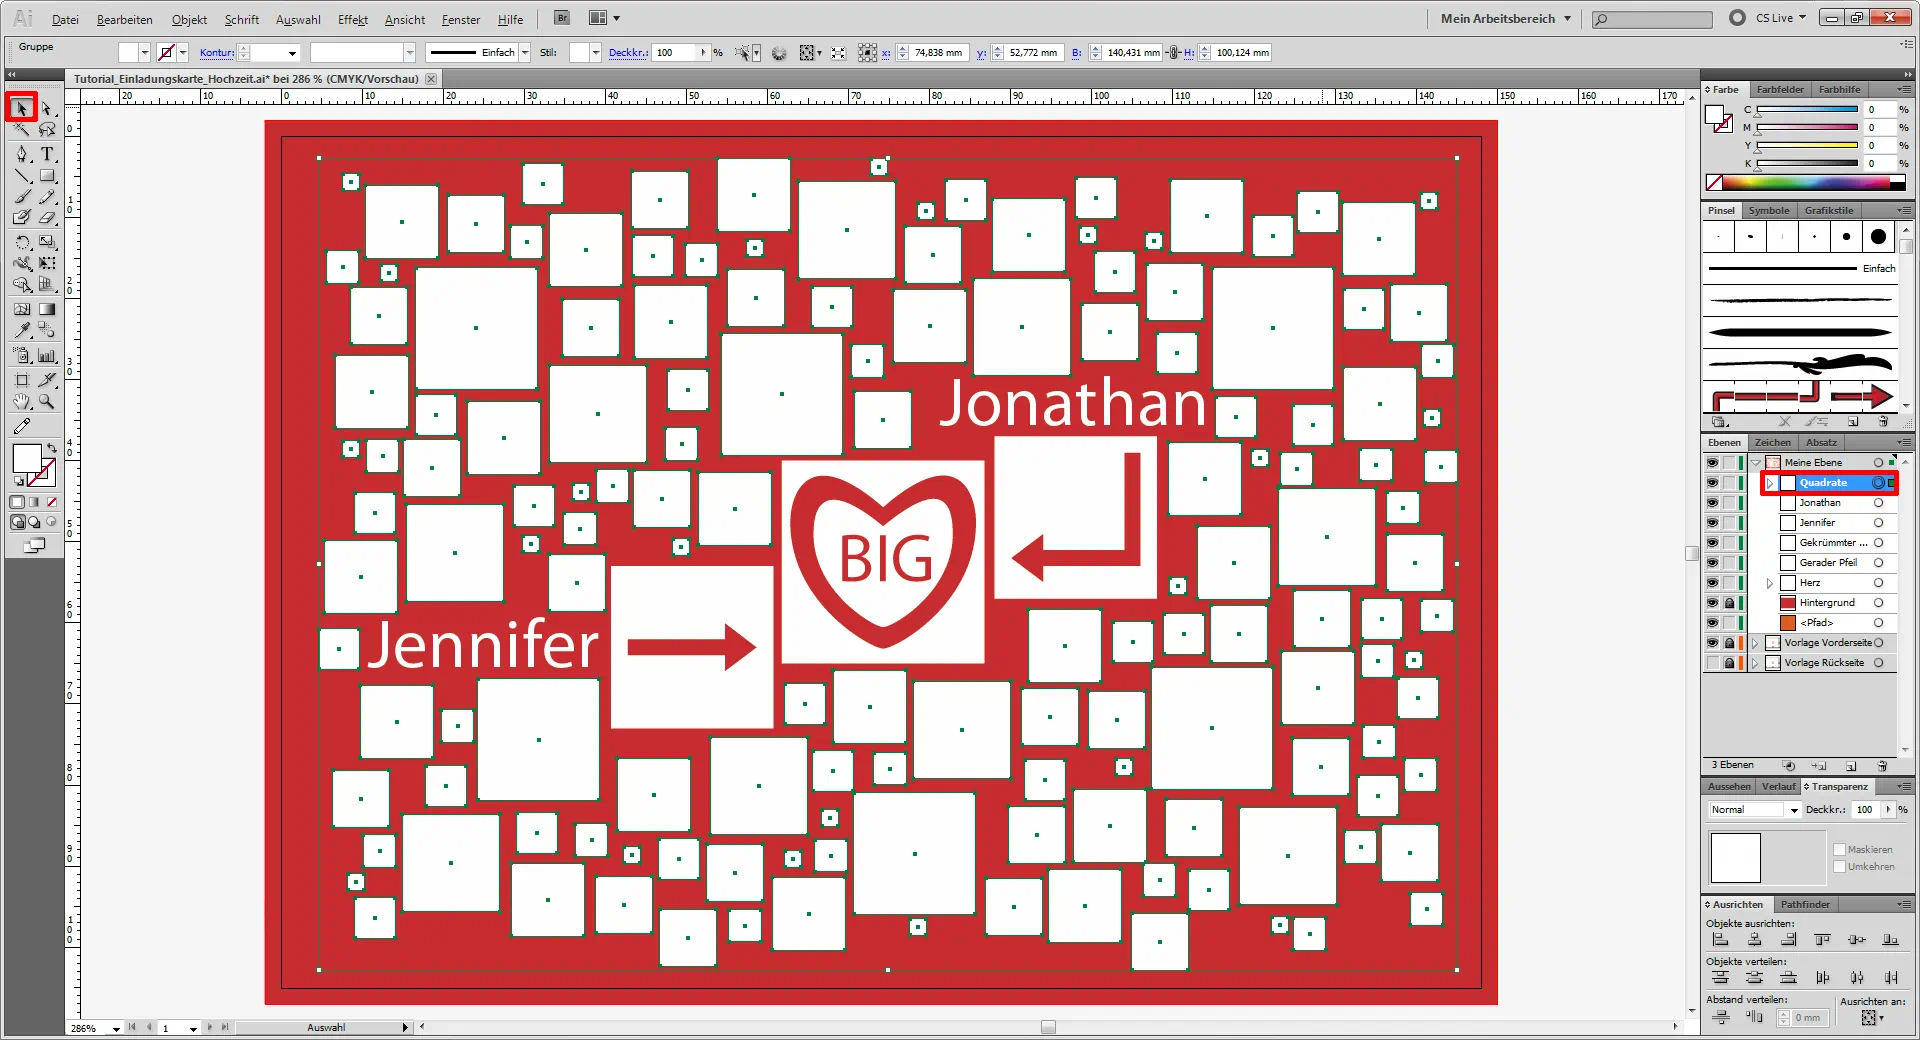The width and height of the screenshot is (1920, 1040).
Task: Open the Effekt menu
Action: click(x=352, y=19)
